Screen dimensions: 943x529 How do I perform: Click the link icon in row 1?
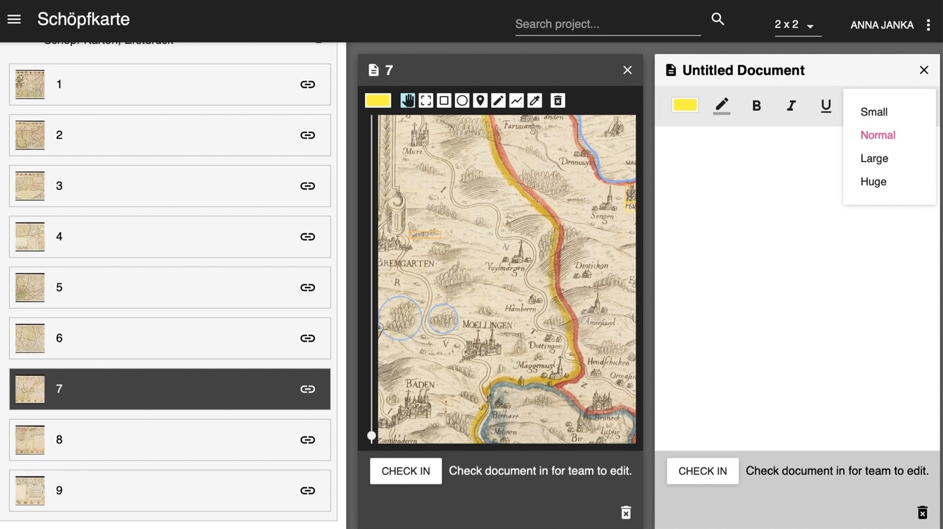tap(307, 84)
